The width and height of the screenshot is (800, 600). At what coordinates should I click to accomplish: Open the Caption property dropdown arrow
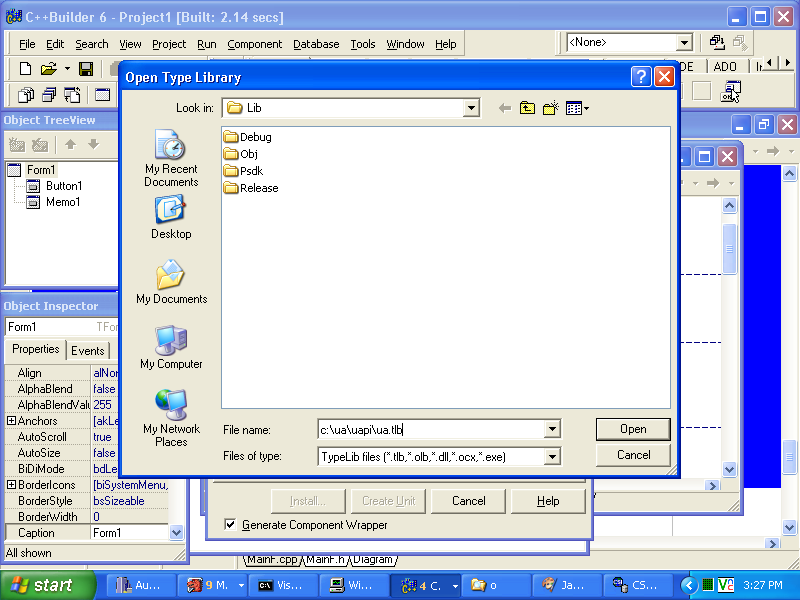pos(176,533)
